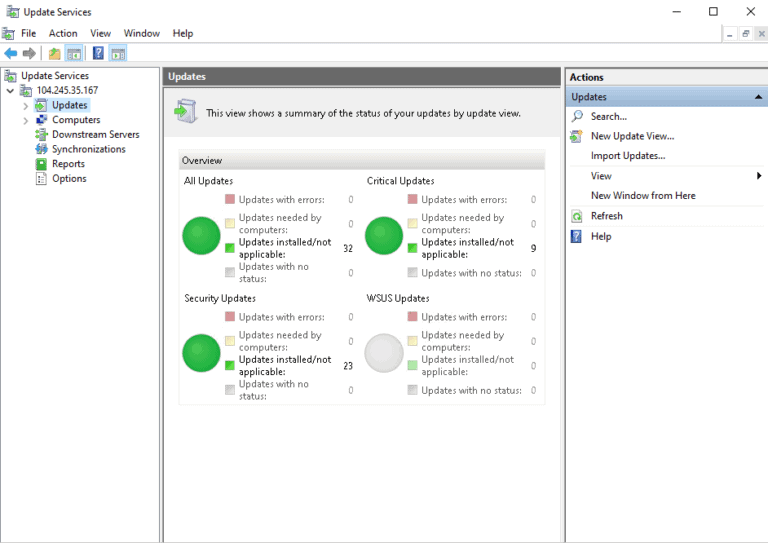Click the Up One Level folder icon
This screenshot has width=768, height=543.
pyautogui.click(x=54, y=53)
